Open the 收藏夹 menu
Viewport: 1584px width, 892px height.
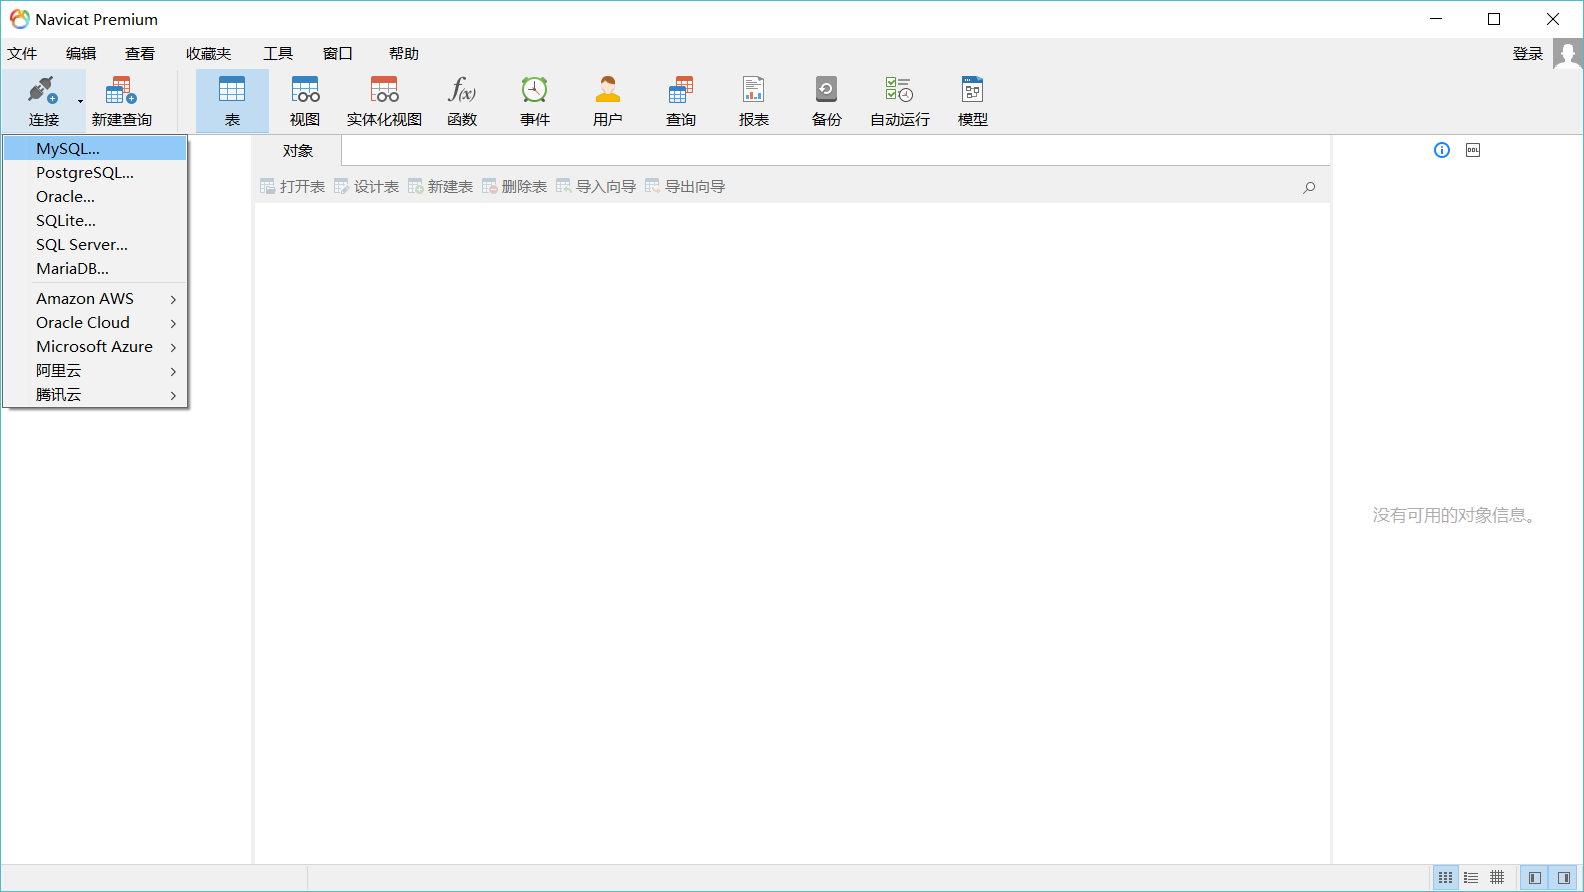(x=208, y=54)
